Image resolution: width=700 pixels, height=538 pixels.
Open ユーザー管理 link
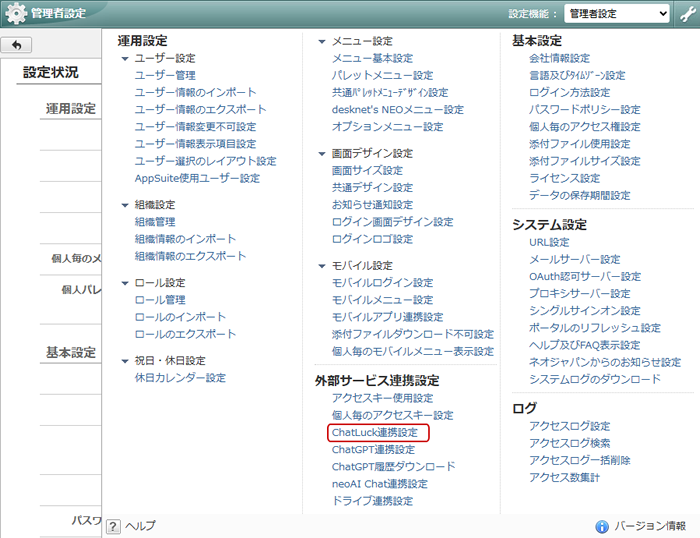click(165, 75)
